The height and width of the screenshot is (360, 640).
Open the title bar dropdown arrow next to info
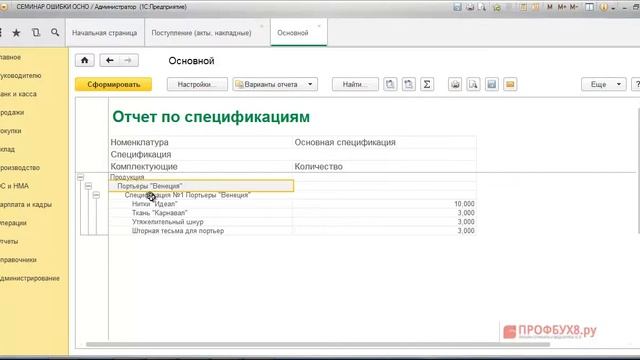[x=613, y=8]
